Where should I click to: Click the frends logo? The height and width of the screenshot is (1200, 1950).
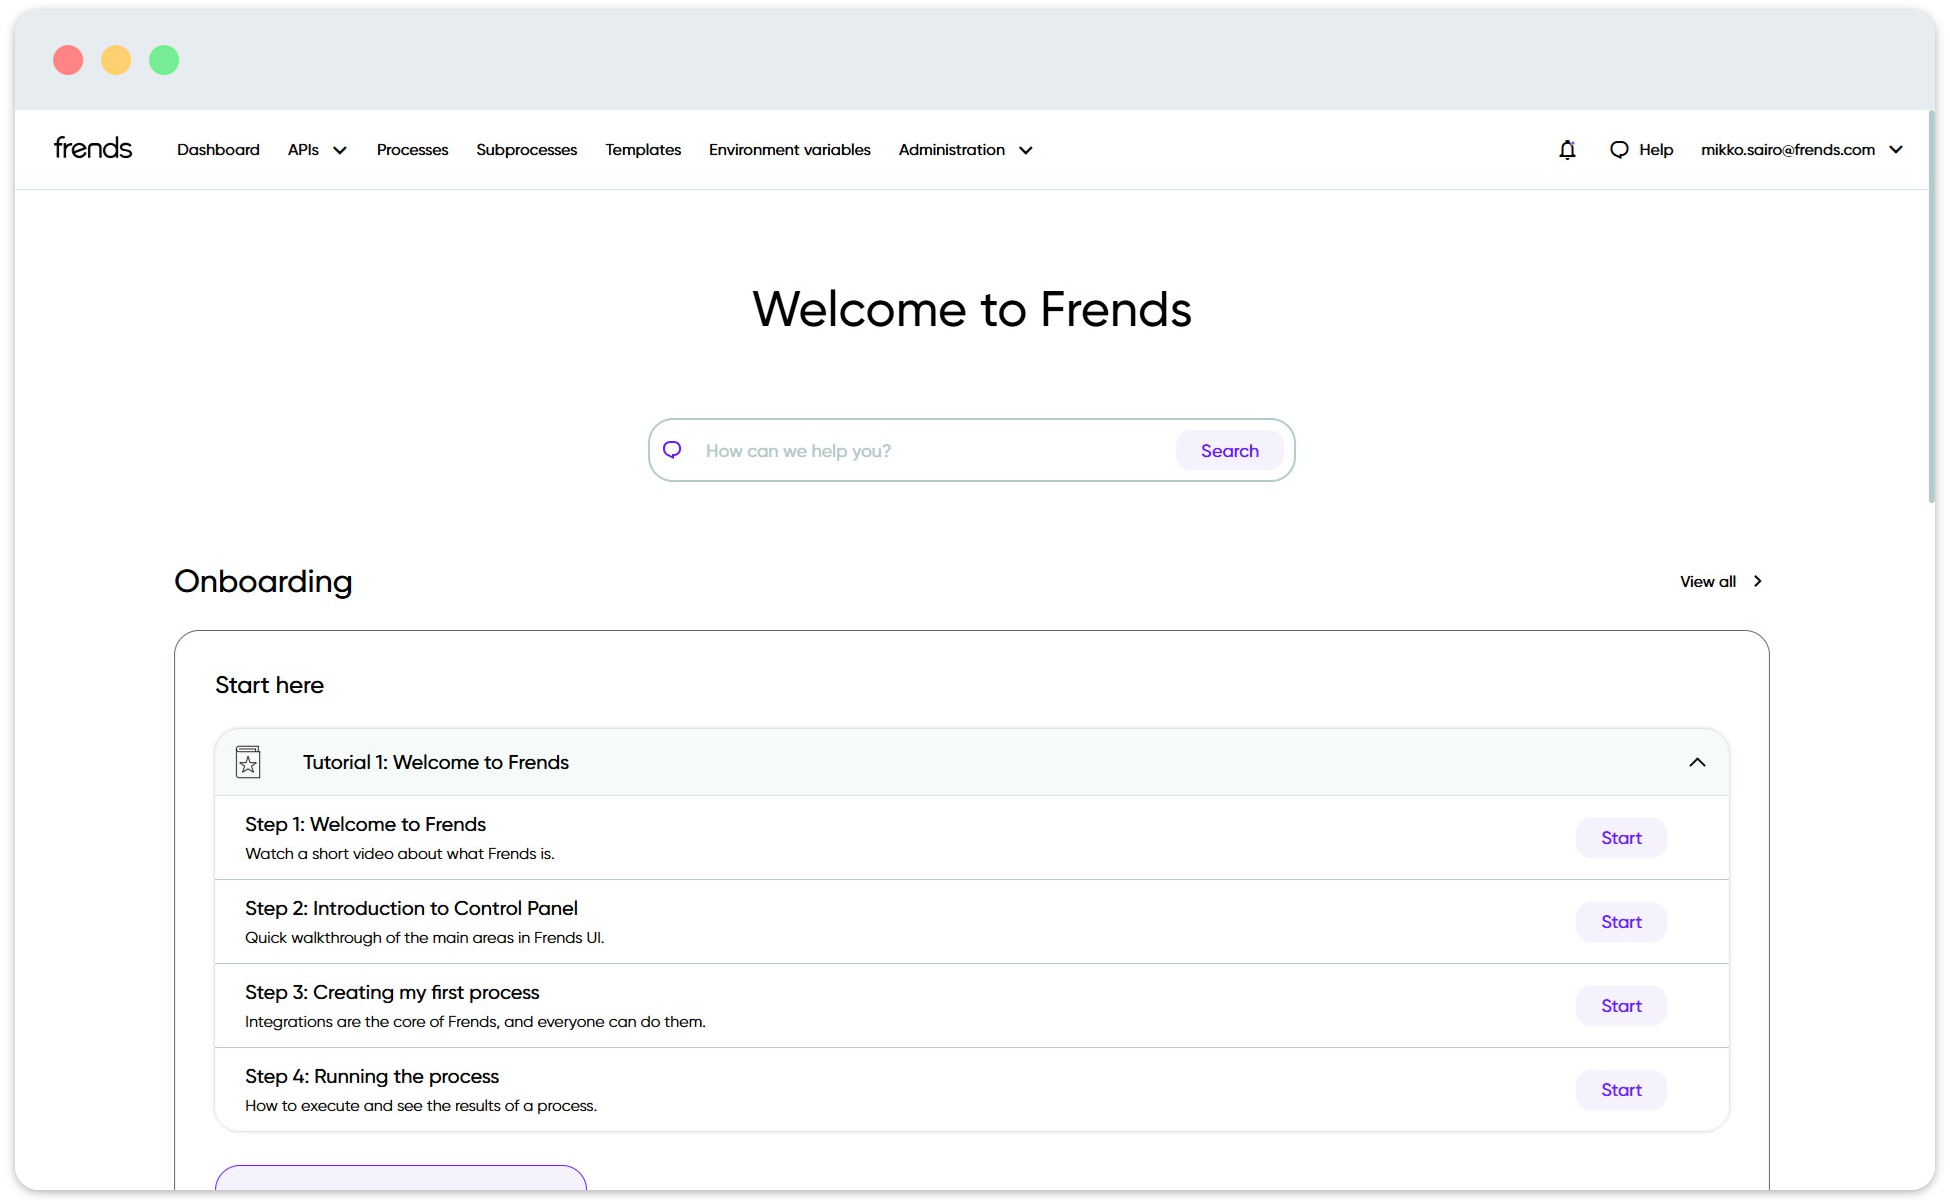[x=92, y=147]
